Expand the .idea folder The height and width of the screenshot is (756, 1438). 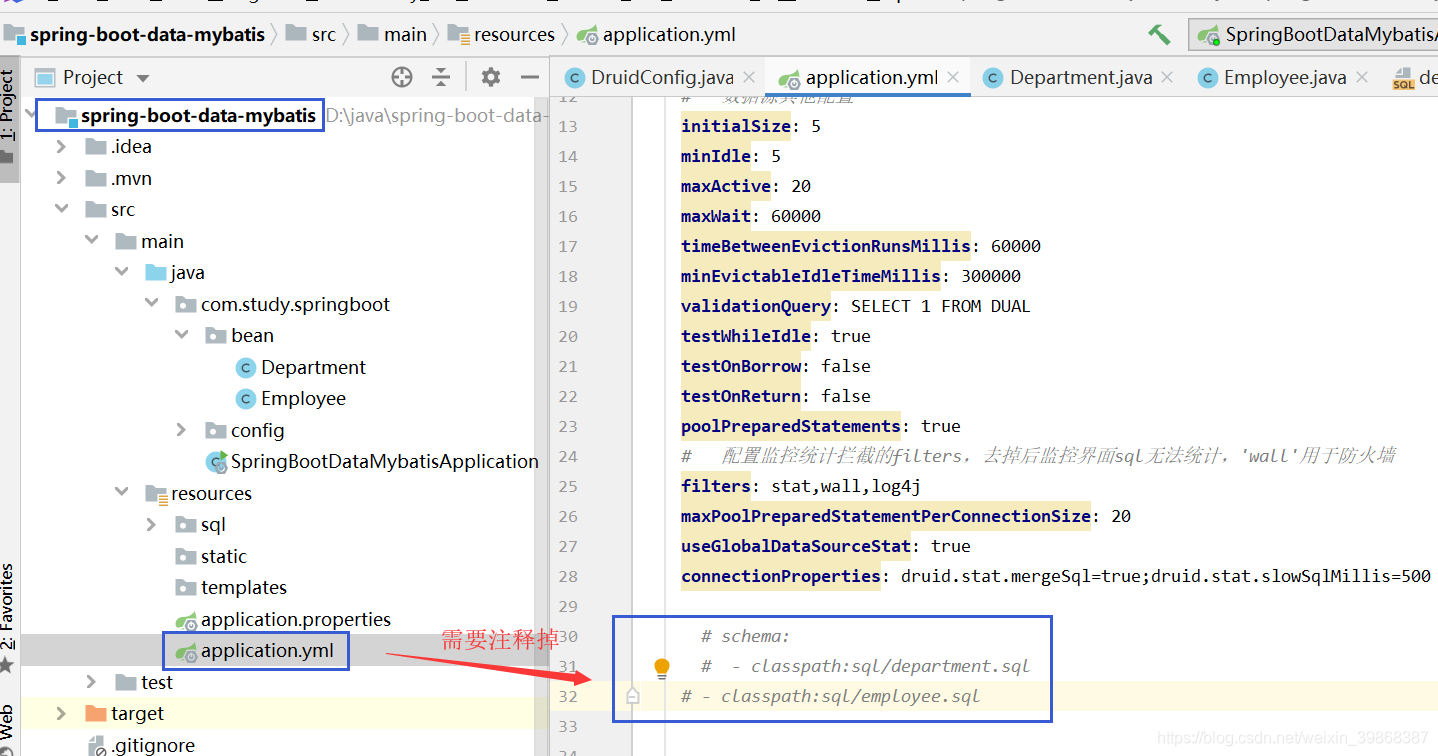pos(62,147)
